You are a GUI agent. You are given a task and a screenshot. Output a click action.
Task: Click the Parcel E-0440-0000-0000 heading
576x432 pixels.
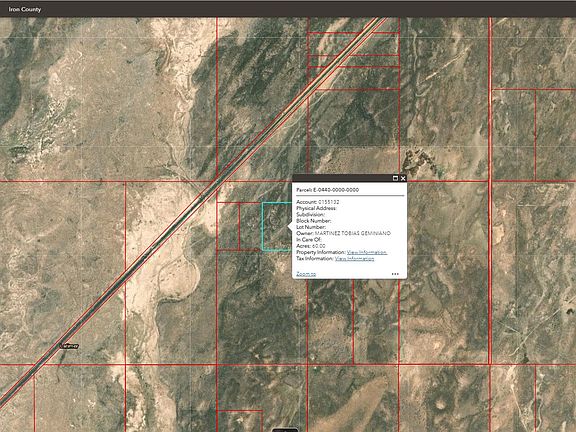[x=327, y=190]
